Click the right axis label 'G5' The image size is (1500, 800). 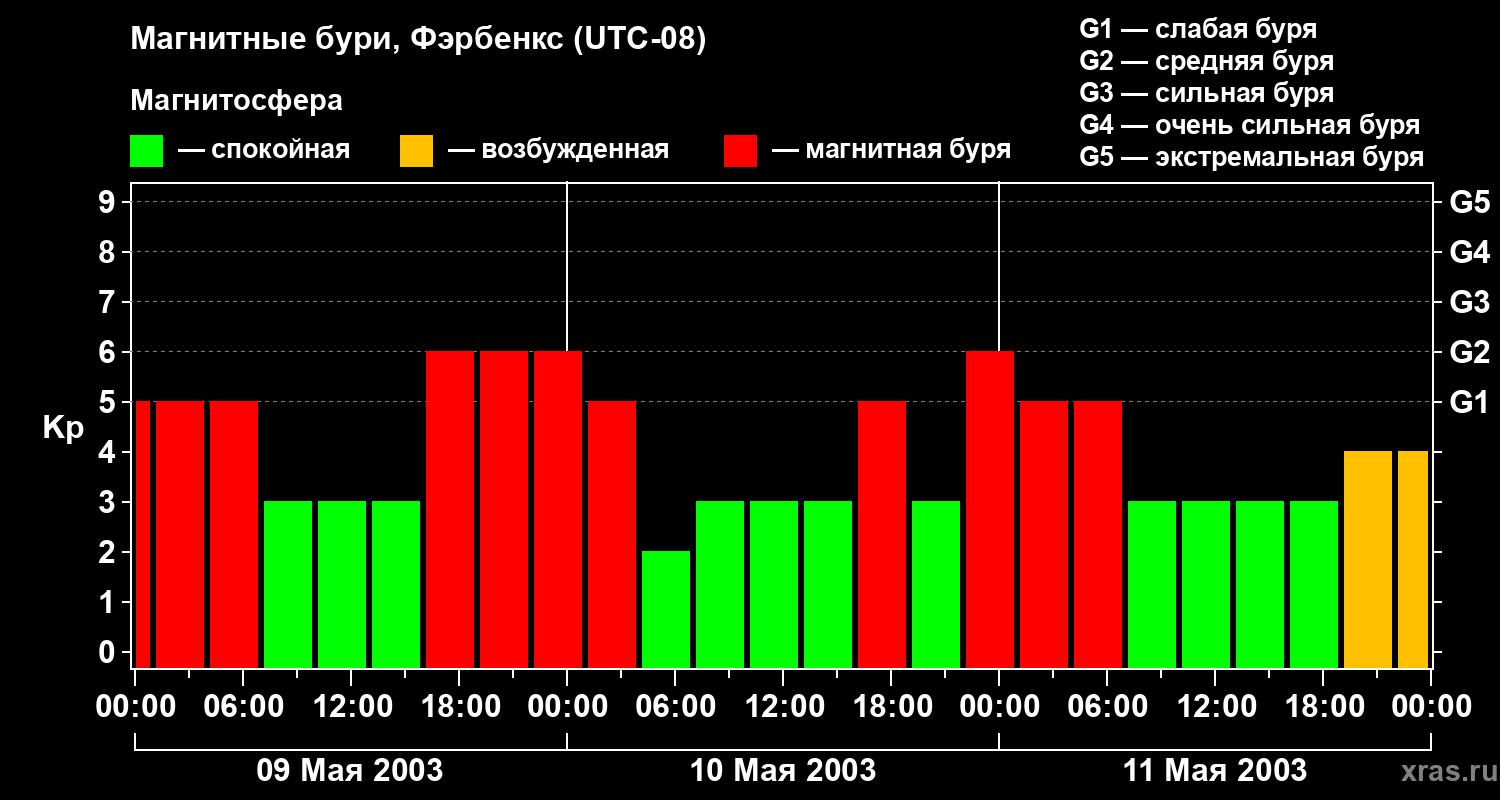(x=1469, y=202)
